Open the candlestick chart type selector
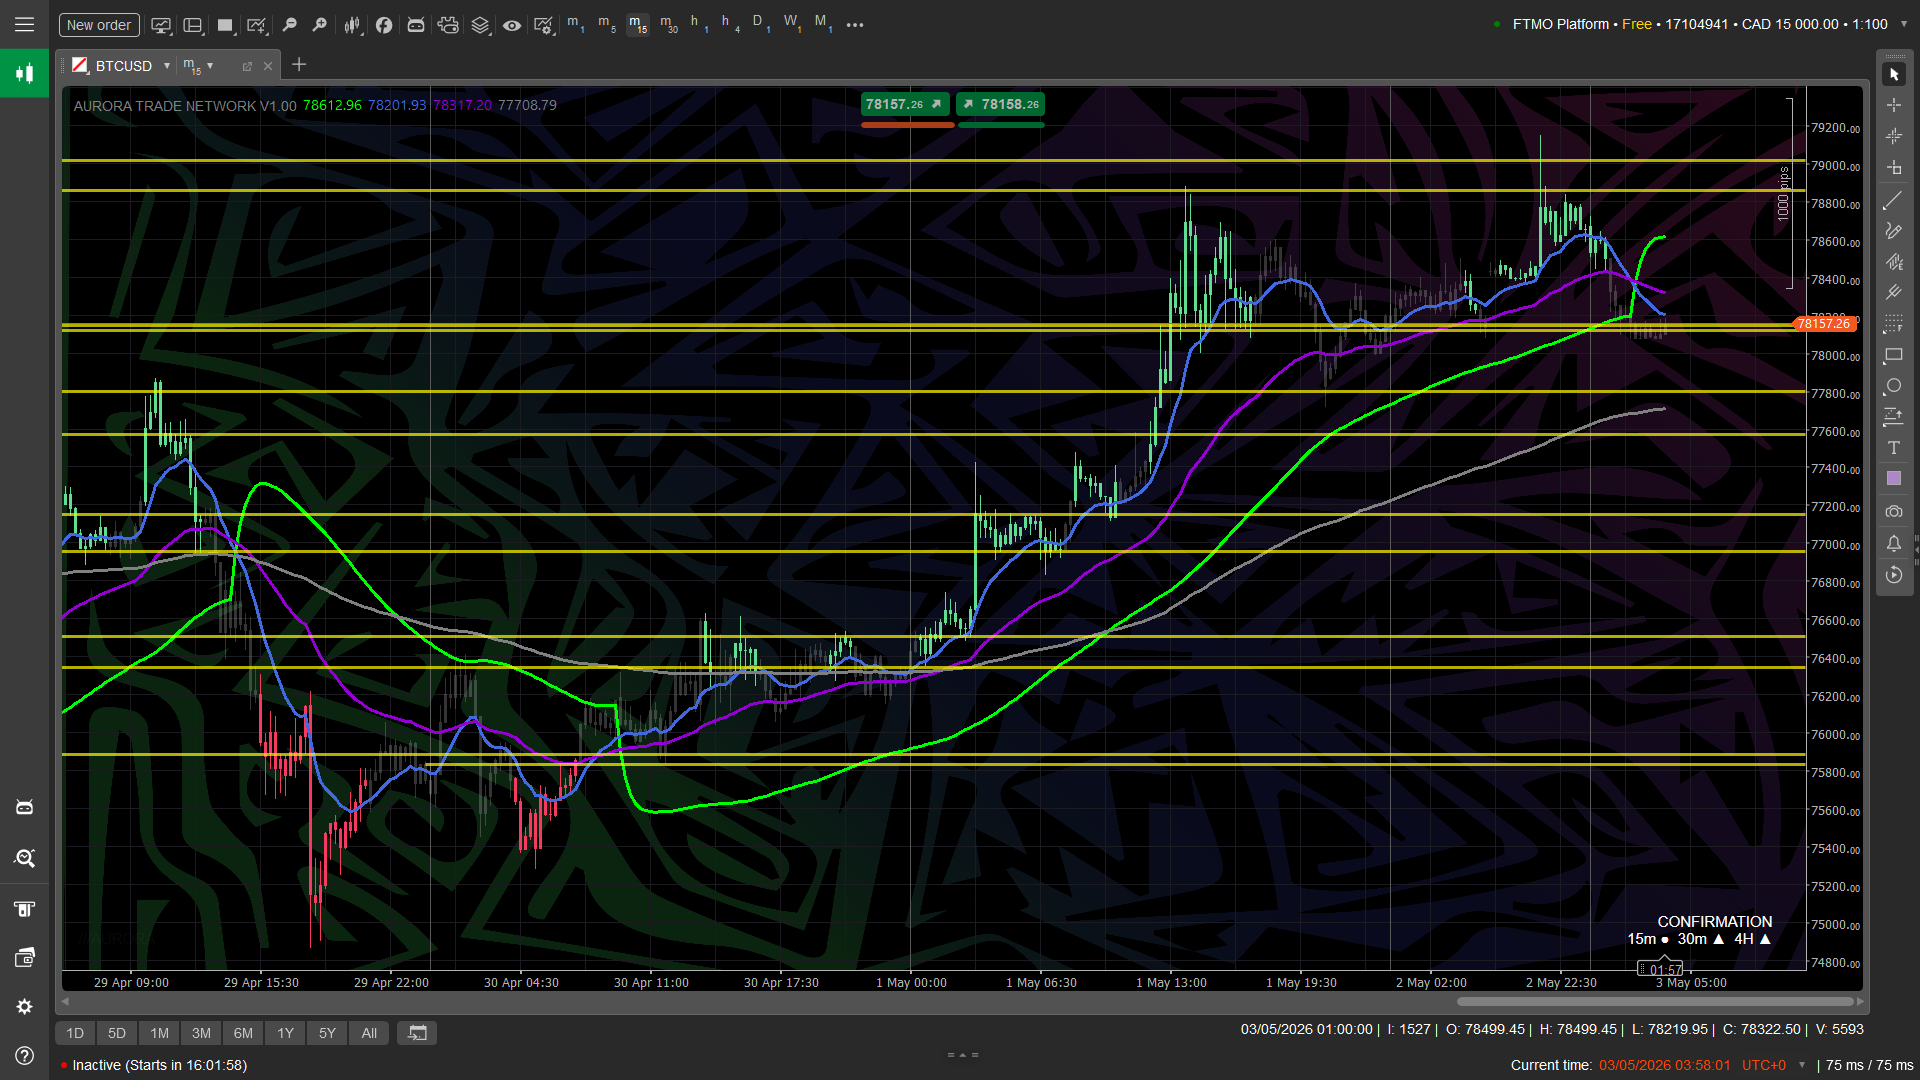Viewport: 1920px width, 1080px height. click(352, 25)
